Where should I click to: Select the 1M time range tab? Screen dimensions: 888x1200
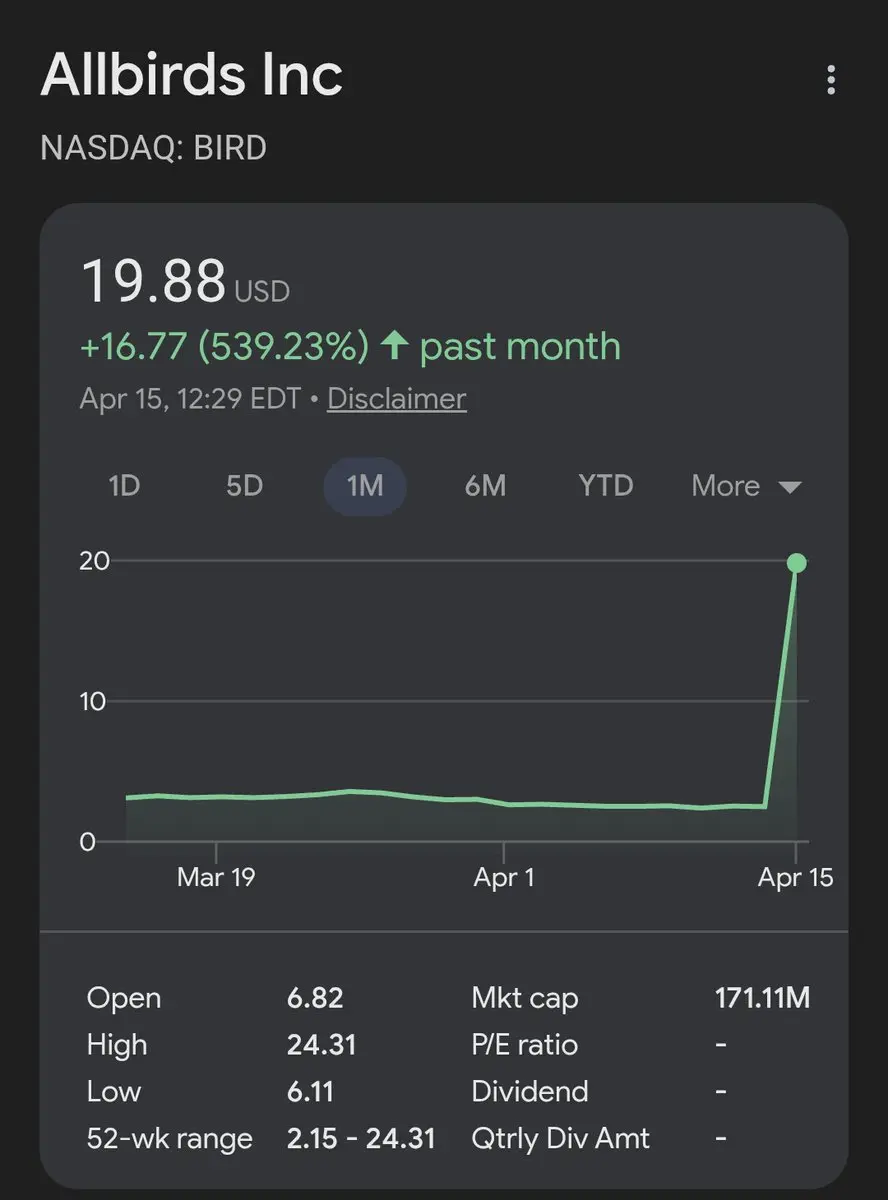(x=365, y=486)
